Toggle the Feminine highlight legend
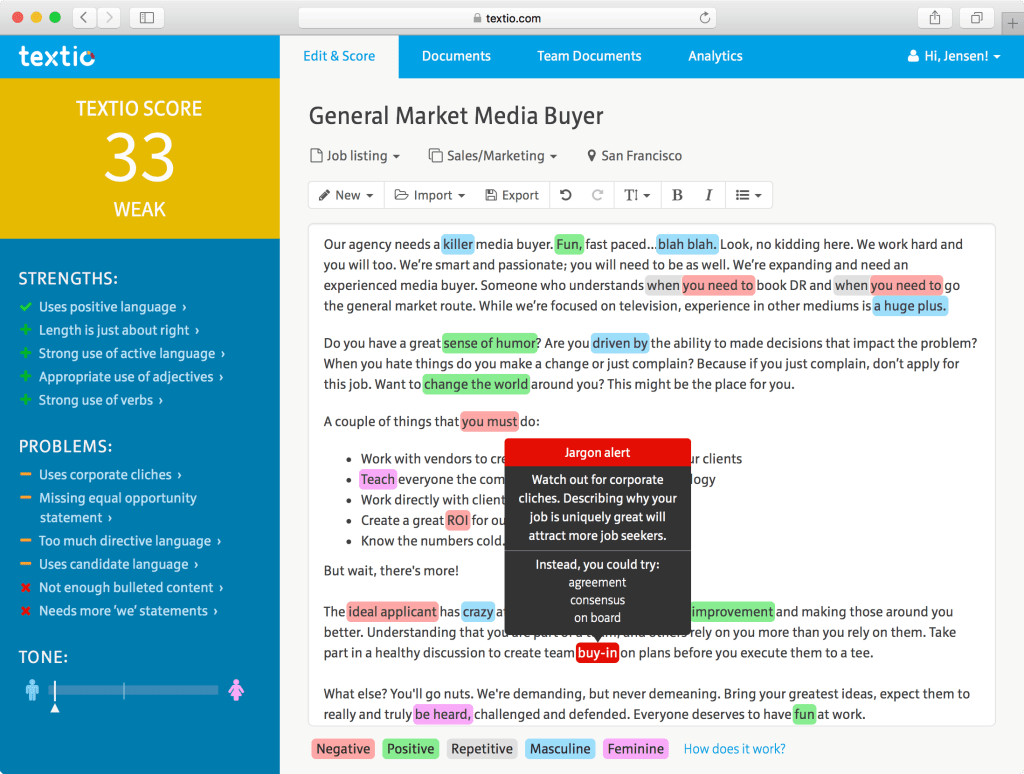 click(635, 749)
